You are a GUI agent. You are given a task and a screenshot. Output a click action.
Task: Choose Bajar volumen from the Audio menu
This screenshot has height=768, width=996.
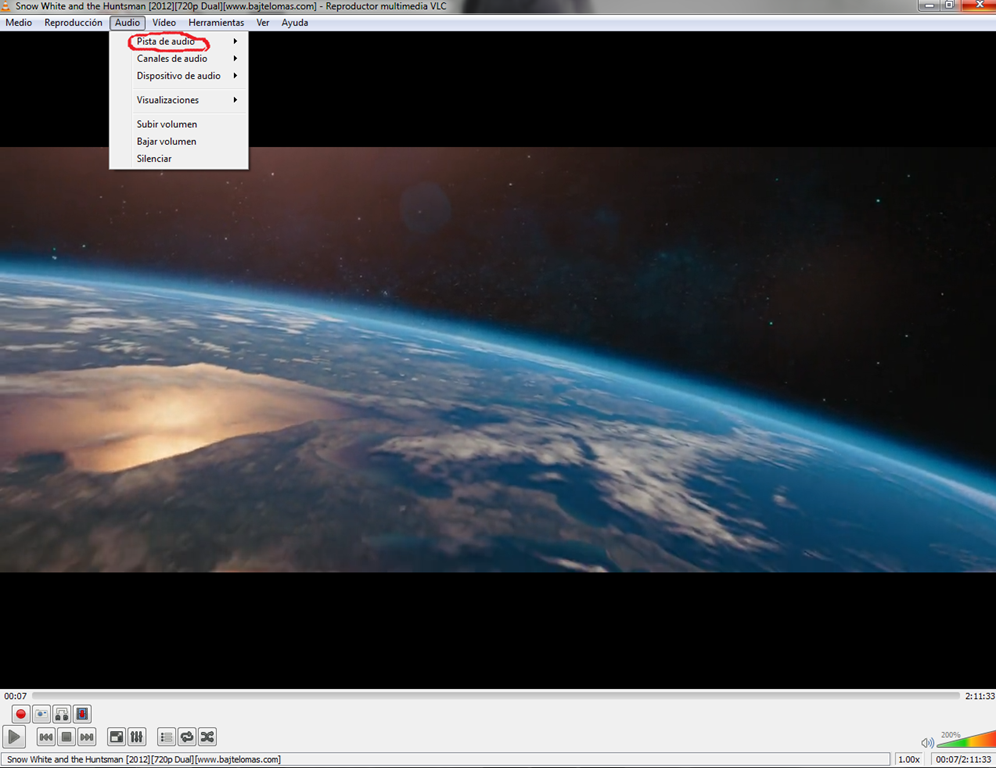coord(179,141)
